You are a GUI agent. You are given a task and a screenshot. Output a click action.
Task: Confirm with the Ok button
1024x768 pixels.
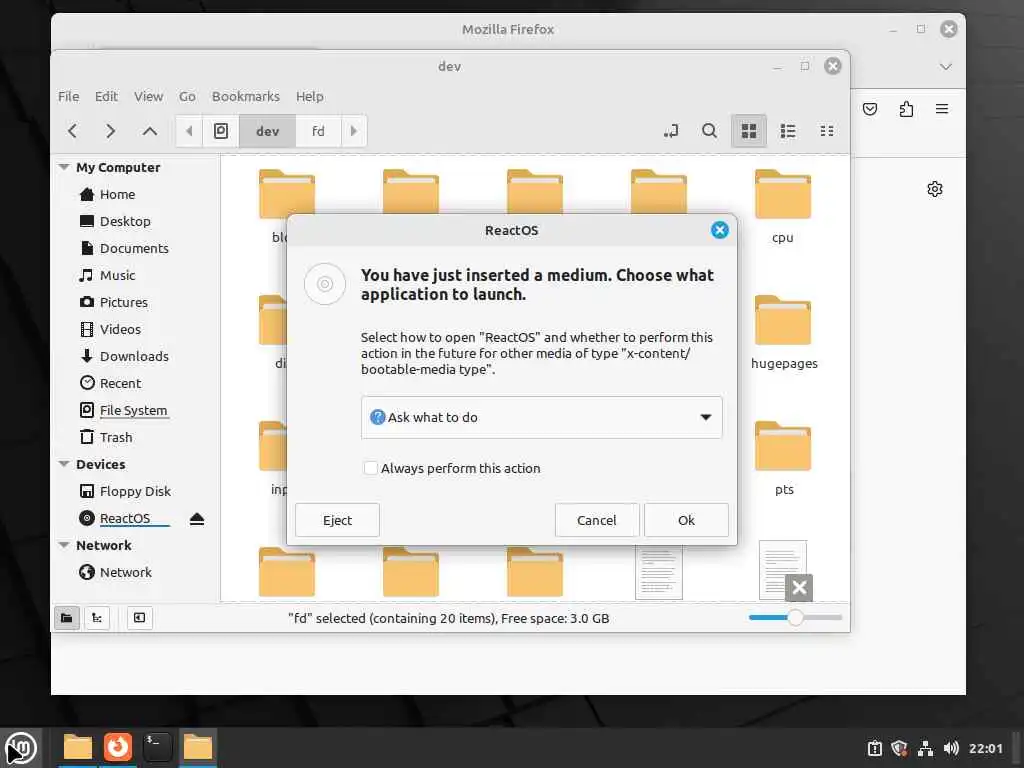pyautogui.click(x=686, y=520)
